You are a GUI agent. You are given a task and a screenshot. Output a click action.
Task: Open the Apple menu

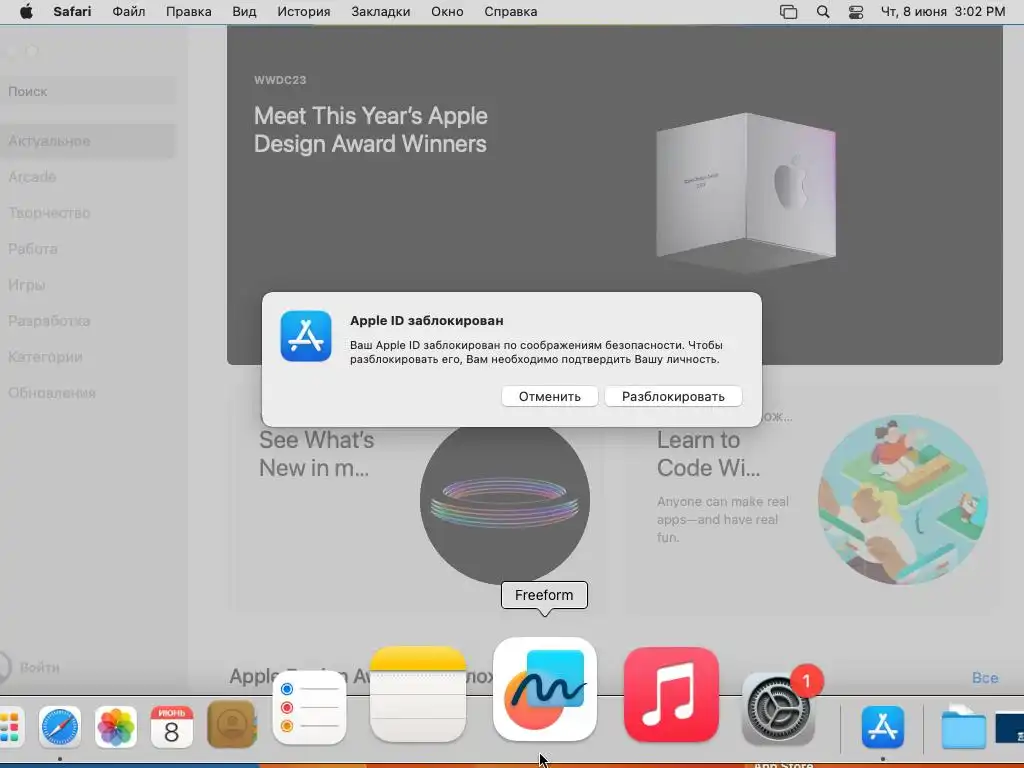[26, 11]
